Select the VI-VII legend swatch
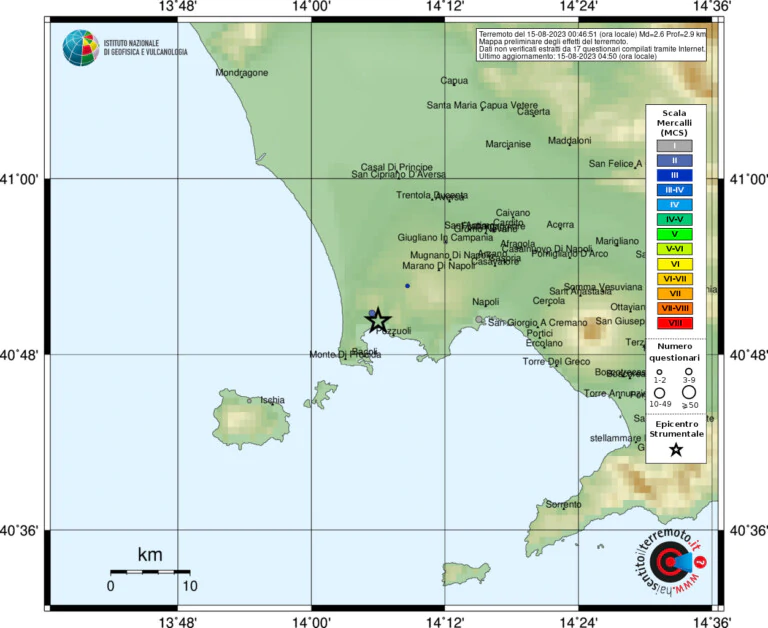 [674, 279]
